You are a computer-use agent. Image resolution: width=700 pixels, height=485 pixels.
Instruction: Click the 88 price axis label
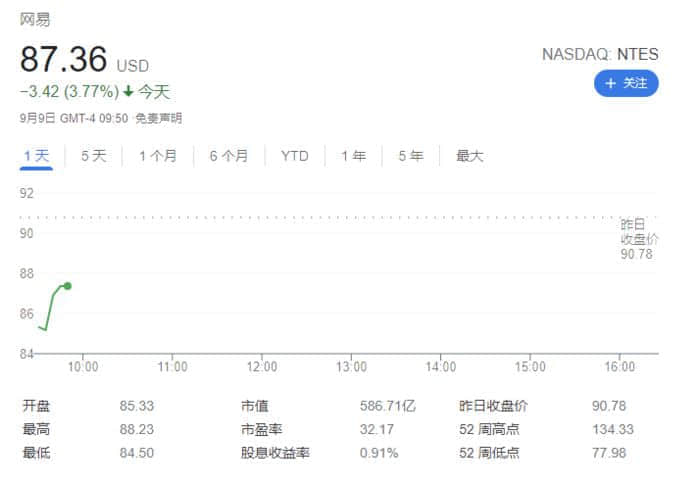tap(27, 273)
